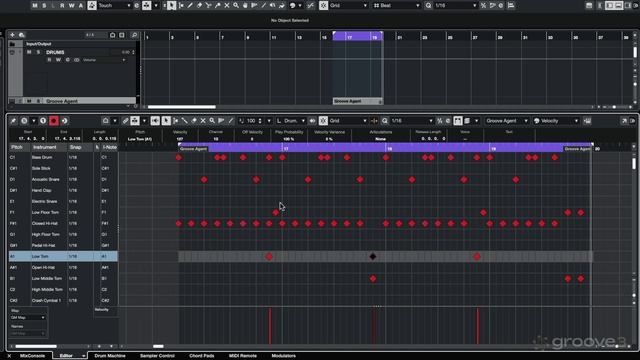
Task: Click the Instrument column header
Action: pos(49,147)
